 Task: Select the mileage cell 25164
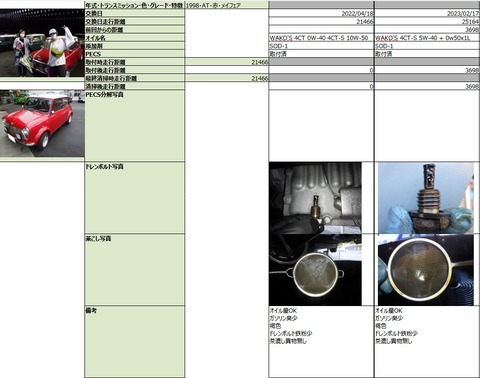(x=427, y=21)
